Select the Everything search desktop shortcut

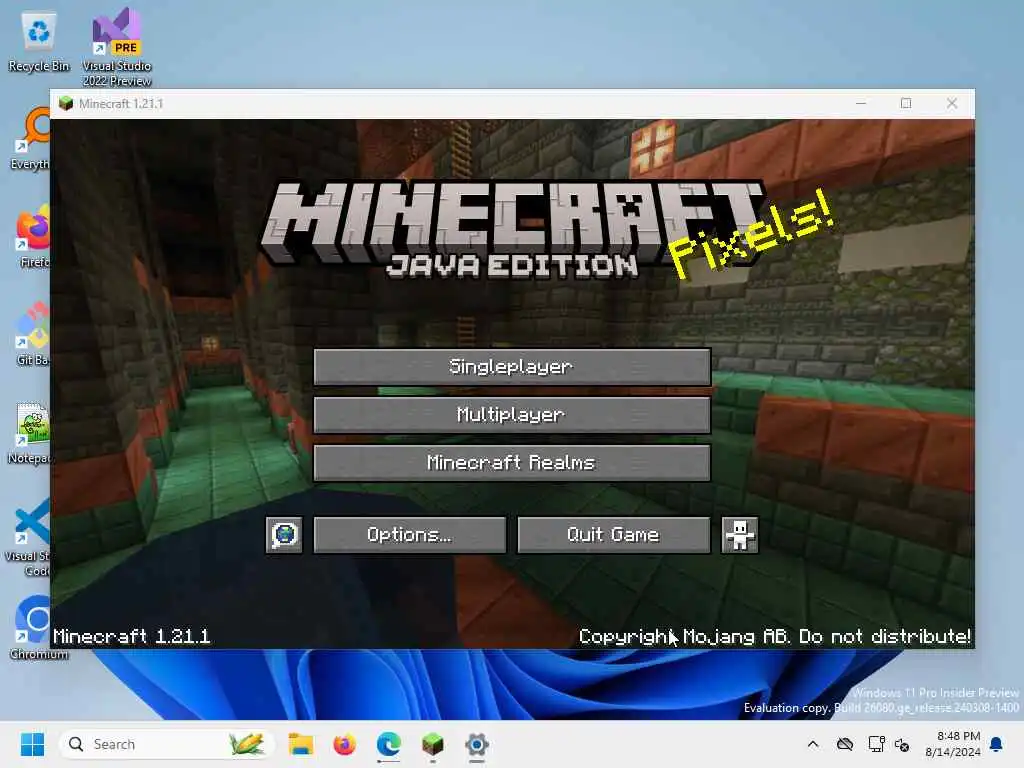point(31,138)
